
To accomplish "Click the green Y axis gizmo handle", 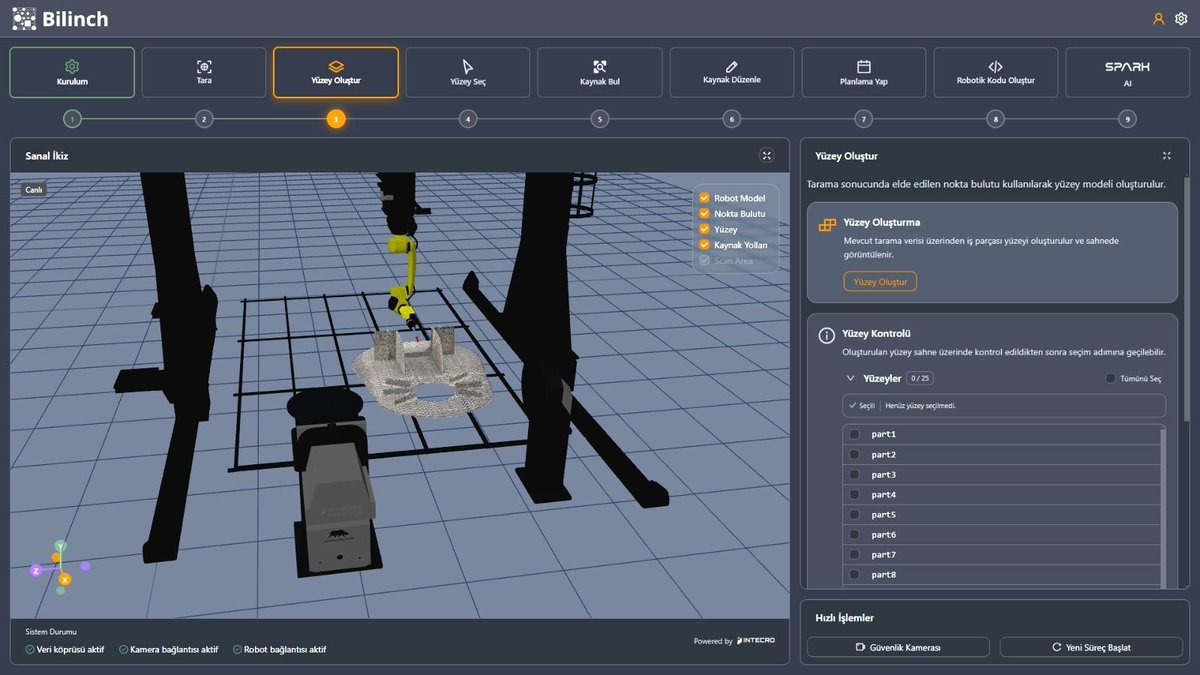I will click(61, 546).
